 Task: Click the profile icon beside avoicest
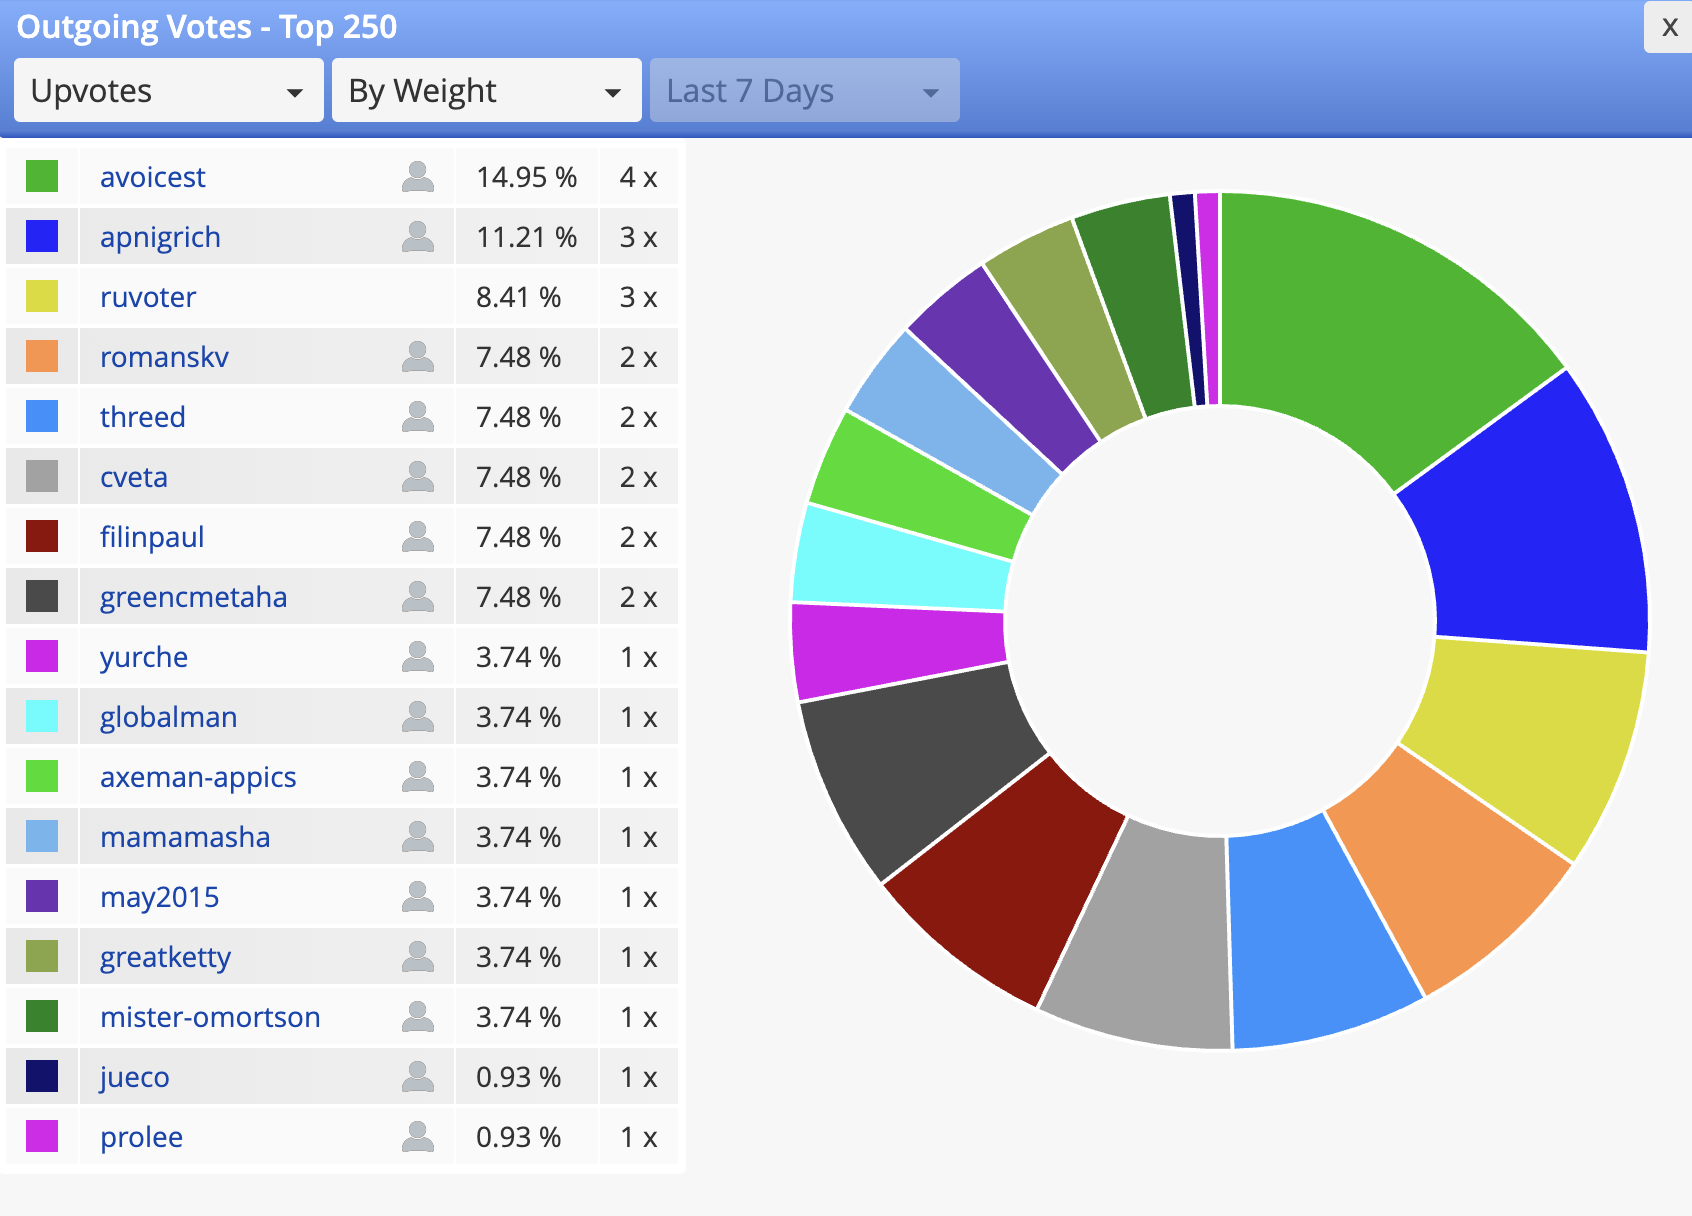coord(418,177)
